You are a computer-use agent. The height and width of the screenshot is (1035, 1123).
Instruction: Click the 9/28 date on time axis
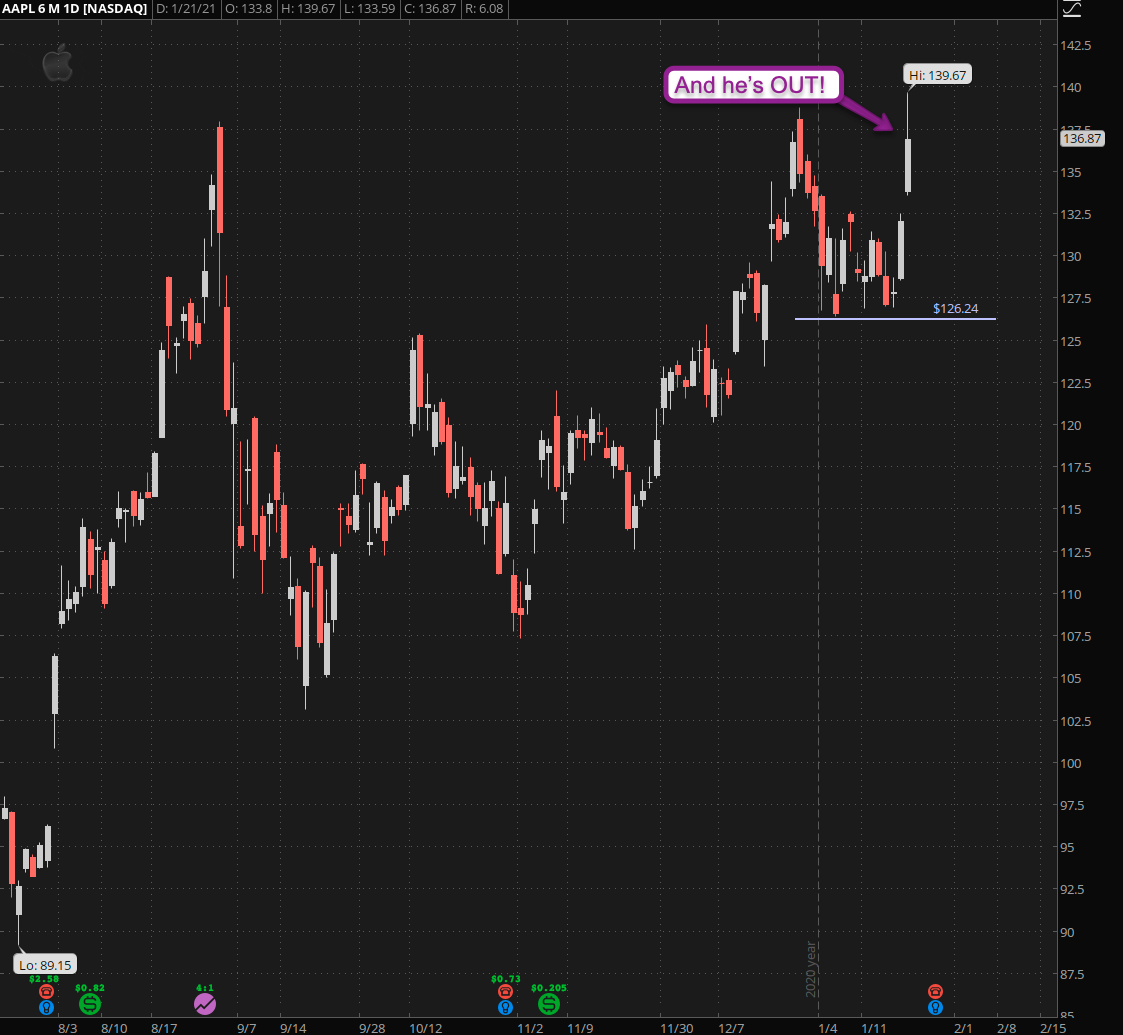372,1029
